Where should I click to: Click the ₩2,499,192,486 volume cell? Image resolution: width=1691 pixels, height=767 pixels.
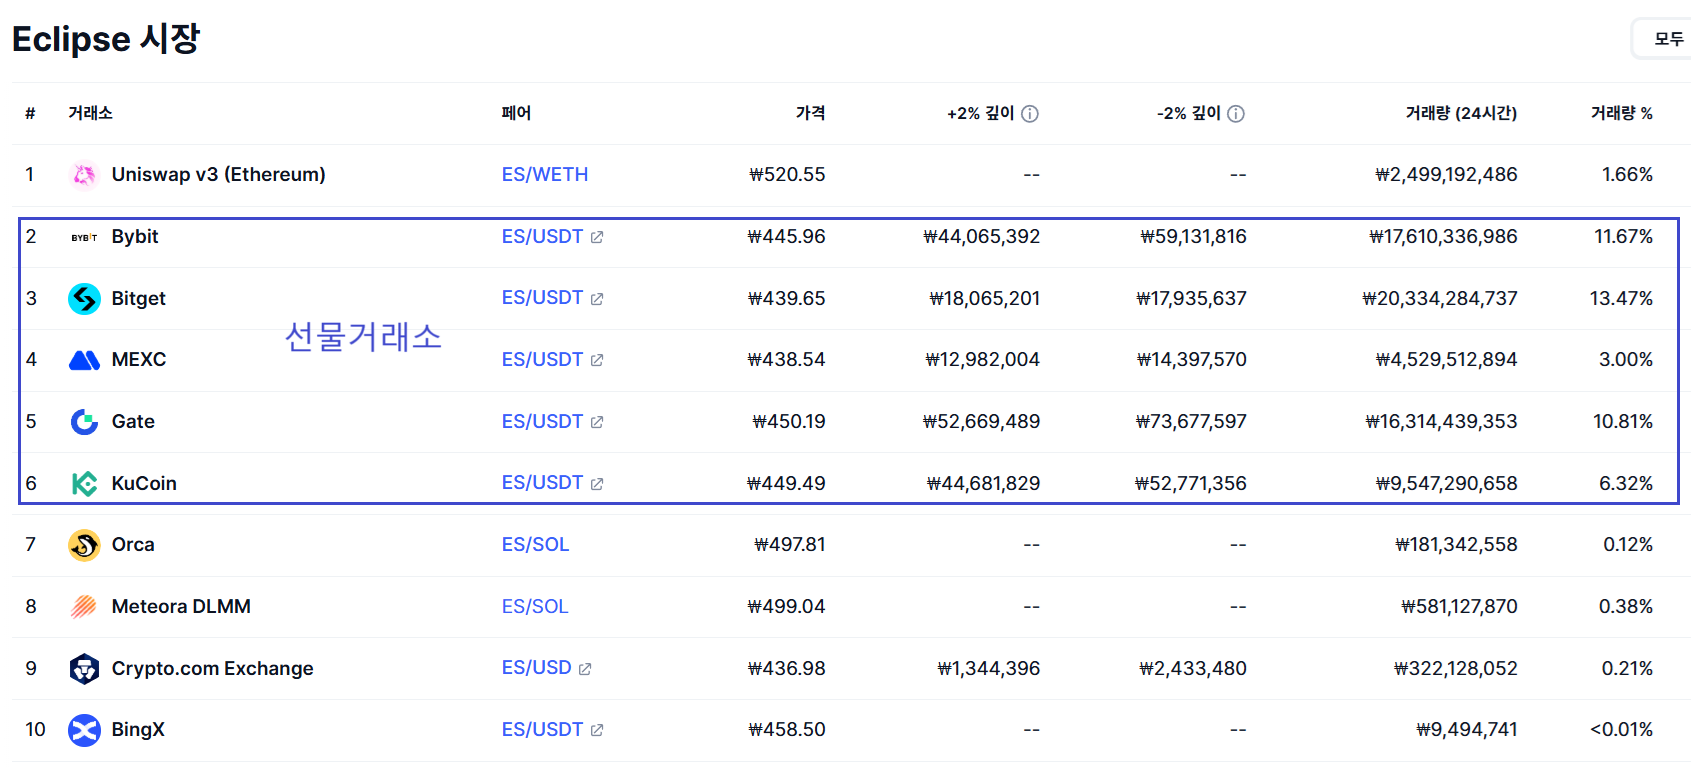1447,174
